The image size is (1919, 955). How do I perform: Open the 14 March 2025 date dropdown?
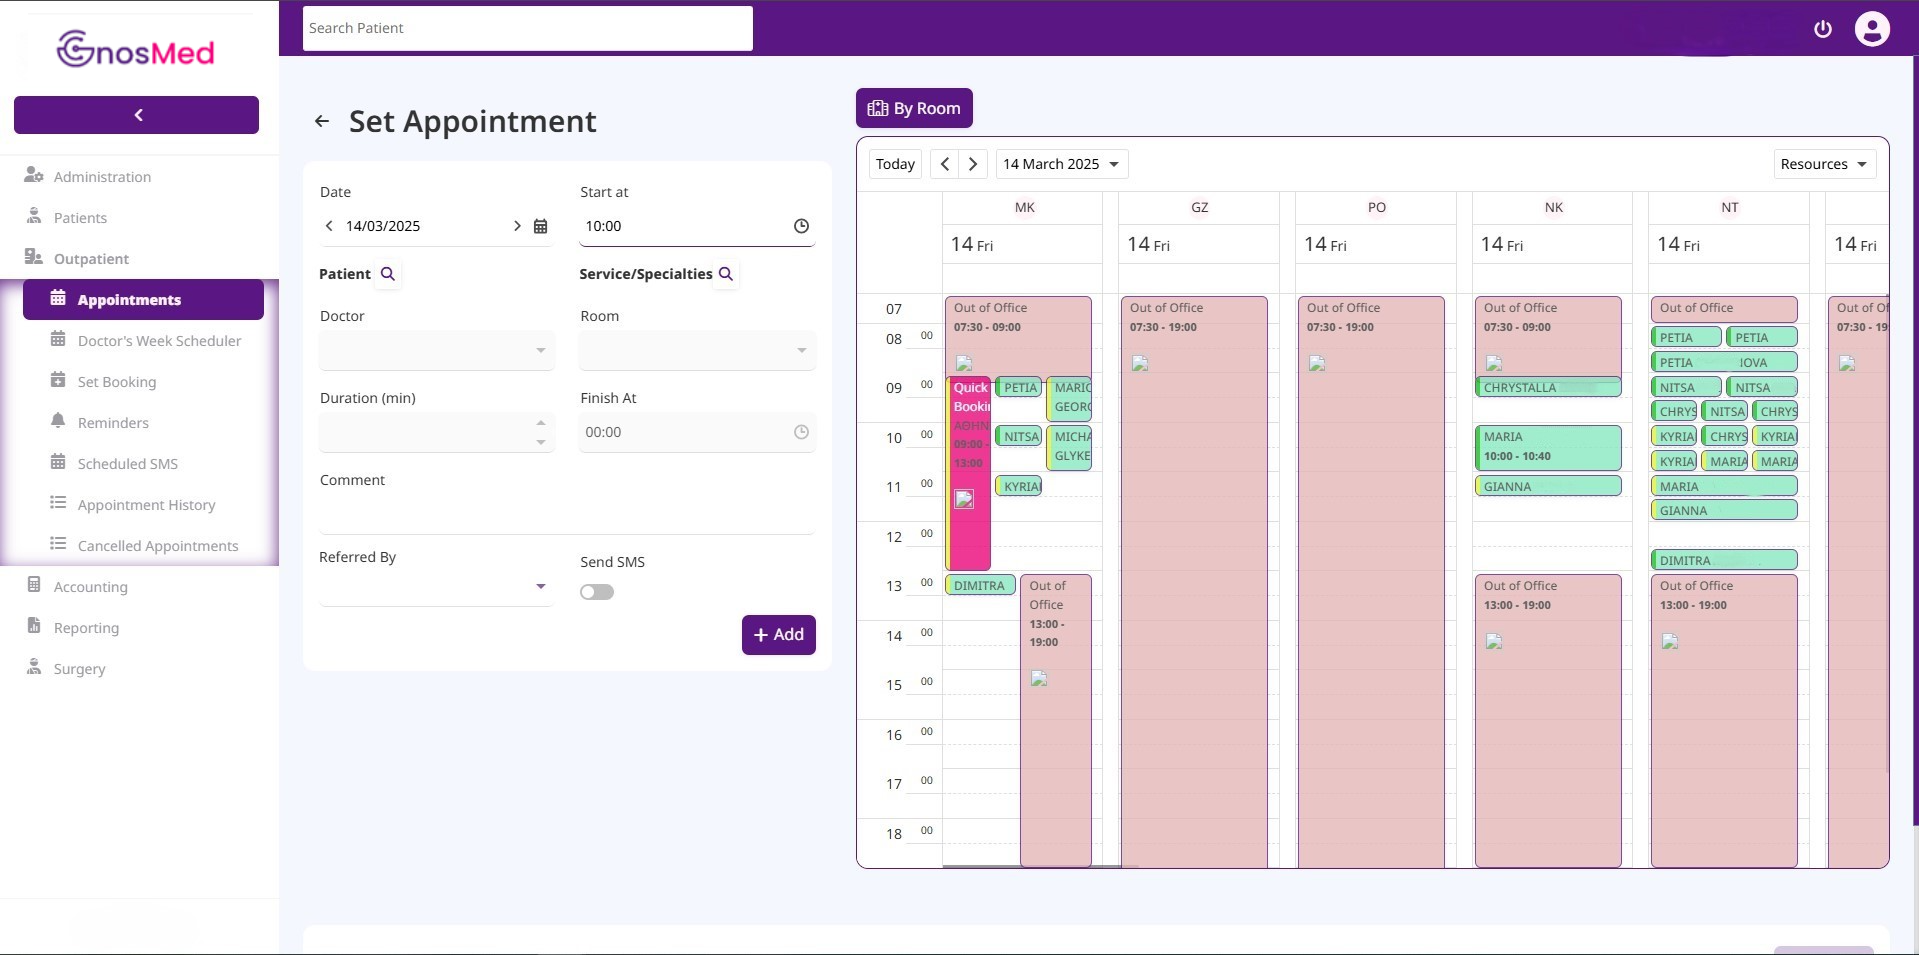(x=1061, y=164)
